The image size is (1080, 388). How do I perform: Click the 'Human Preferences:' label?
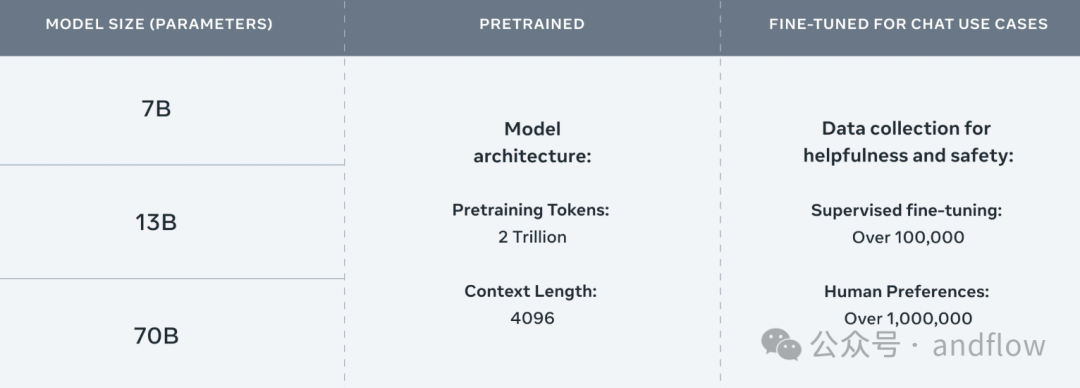point(906,292)
